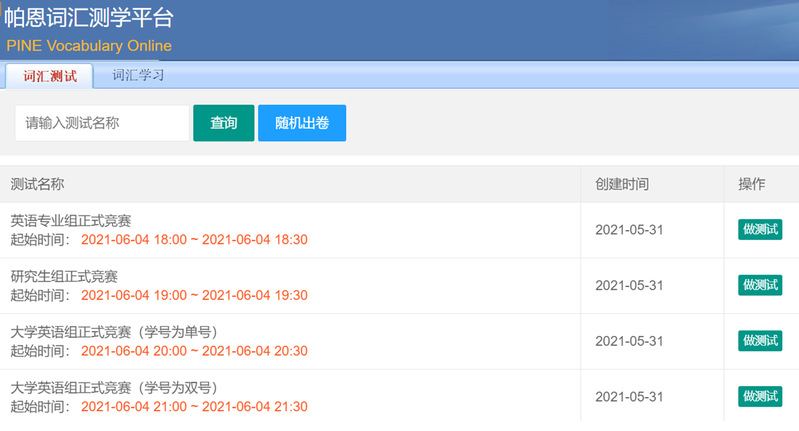Image resolution: width=799 pixels, height=431 pixels.
Task: Click the 21:00 ~ 21:30 start time range
Action: click(x=194, y=407)
